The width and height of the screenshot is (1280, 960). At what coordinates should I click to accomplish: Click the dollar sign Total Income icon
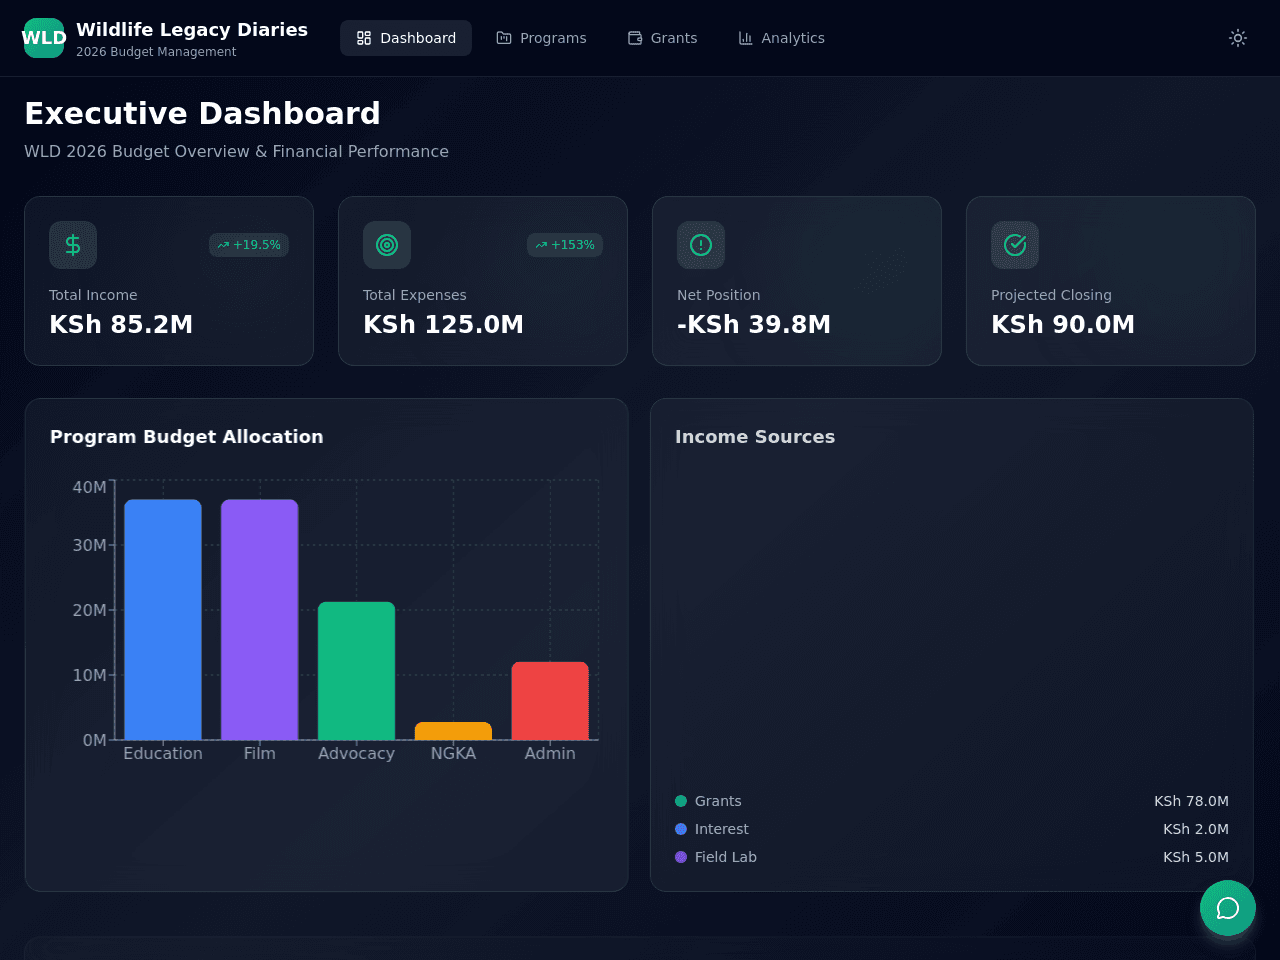coord(73,245)
